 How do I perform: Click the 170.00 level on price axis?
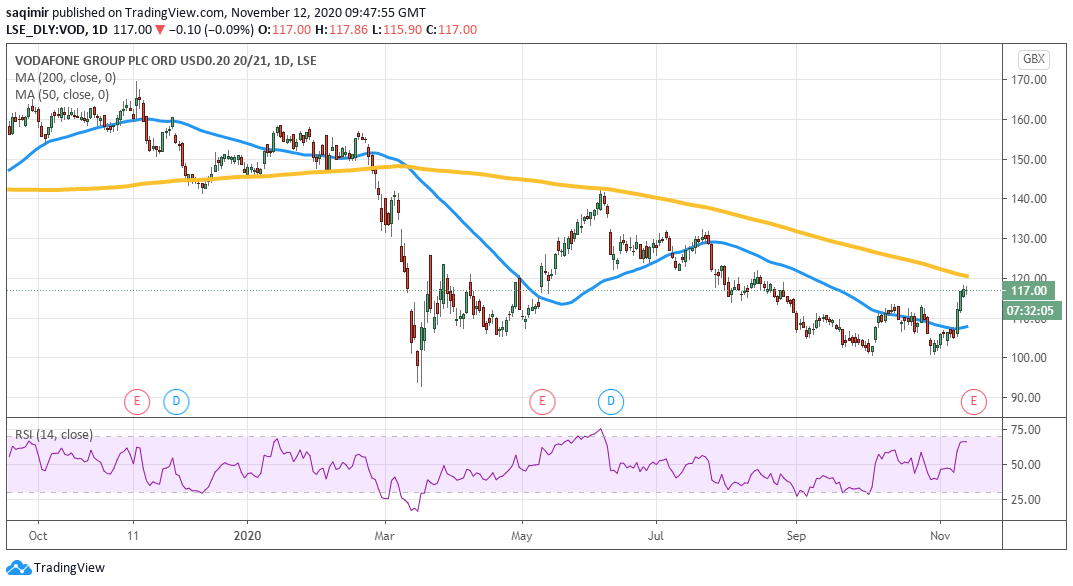[x=1030, y=80]
